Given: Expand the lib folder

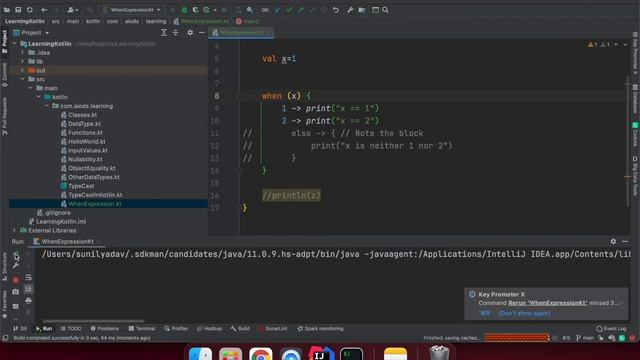Looking at the screenshot, I should pos(22,62).
